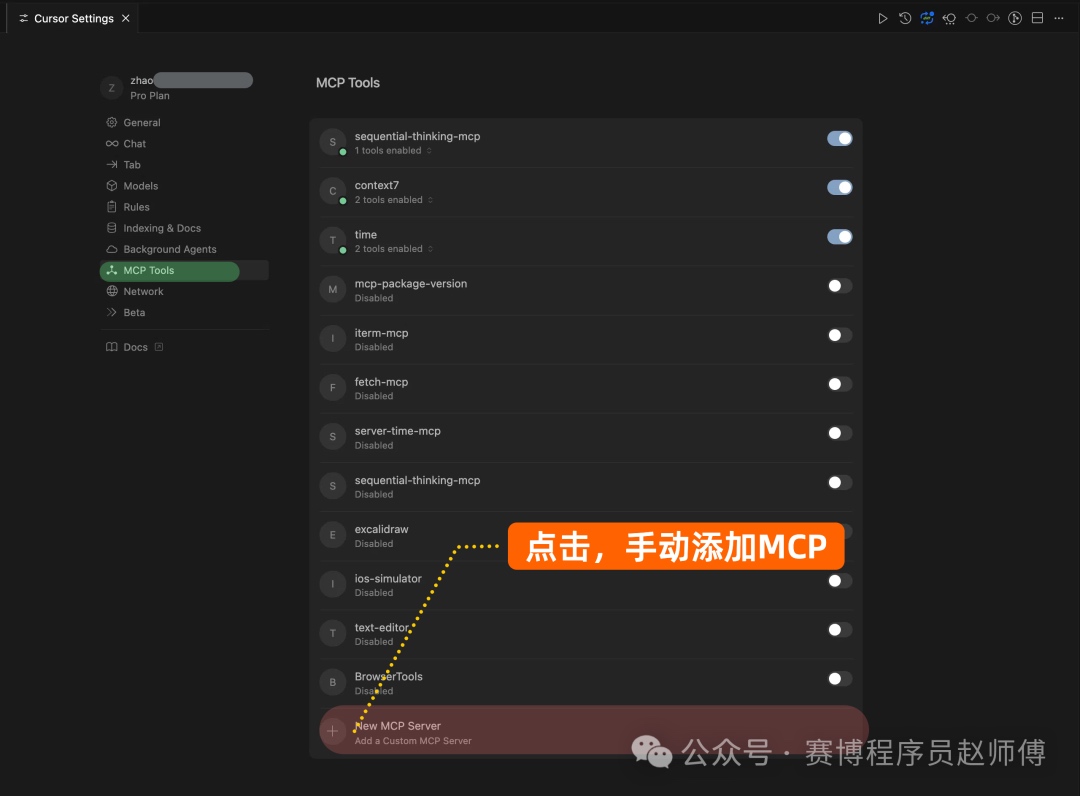Click the I avatar of iterm-mcp
1080x796 pixels.
coord(333,339)
